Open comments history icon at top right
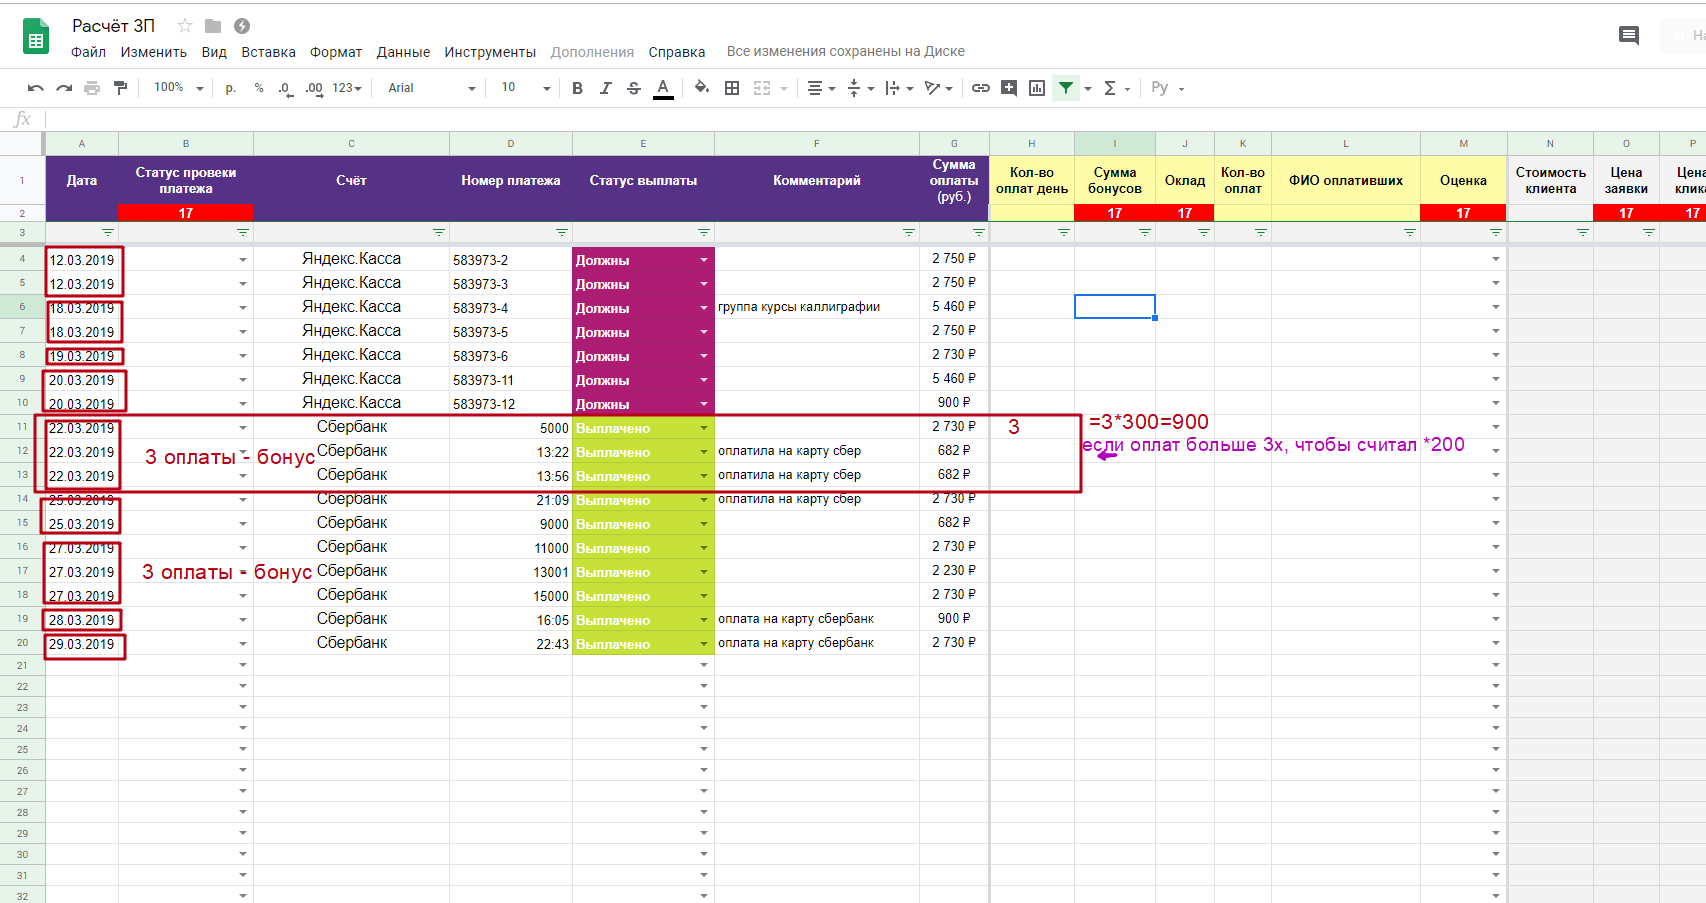 1629,36
